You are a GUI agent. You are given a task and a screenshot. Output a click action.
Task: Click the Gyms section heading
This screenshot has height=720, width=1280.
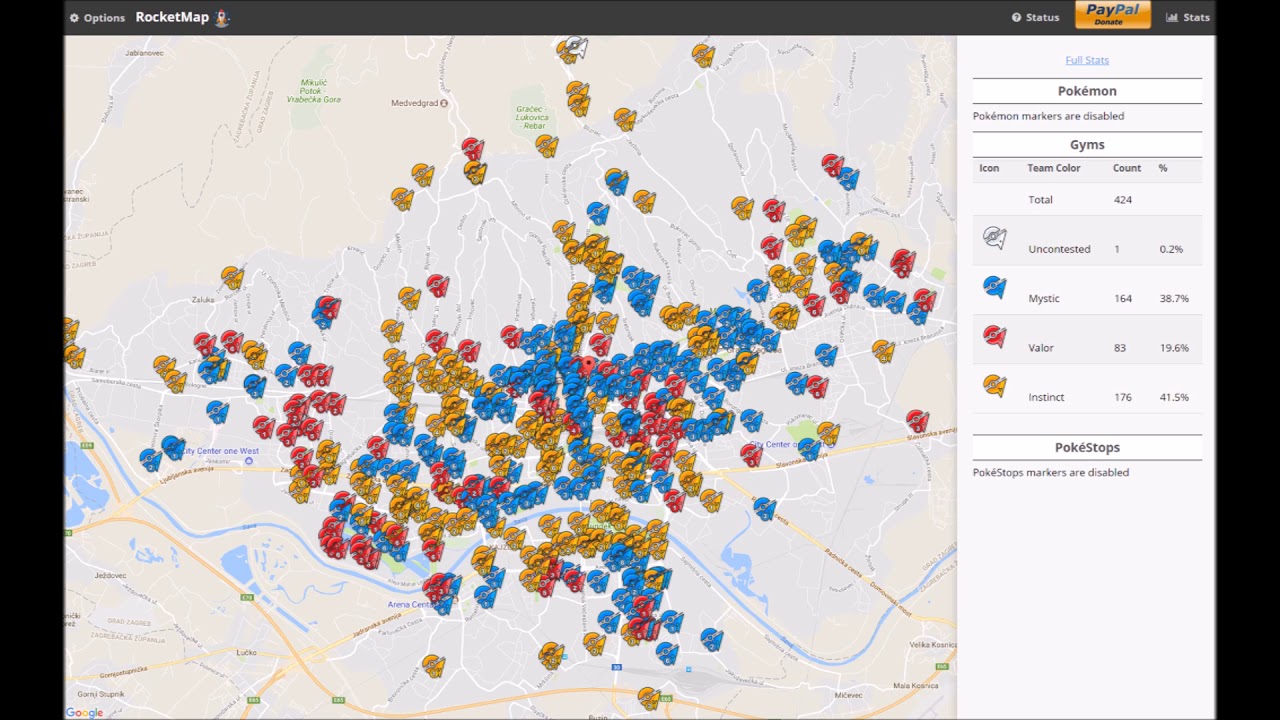pos(1087,145)
